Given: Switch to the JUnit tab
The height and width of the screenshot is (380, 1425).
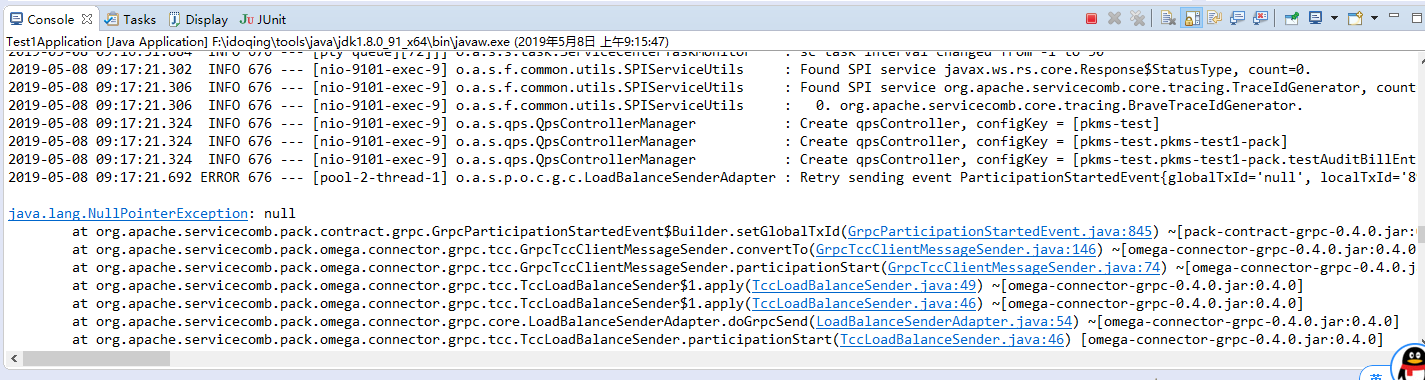Looking at the screenshot, I should [262, 19].
